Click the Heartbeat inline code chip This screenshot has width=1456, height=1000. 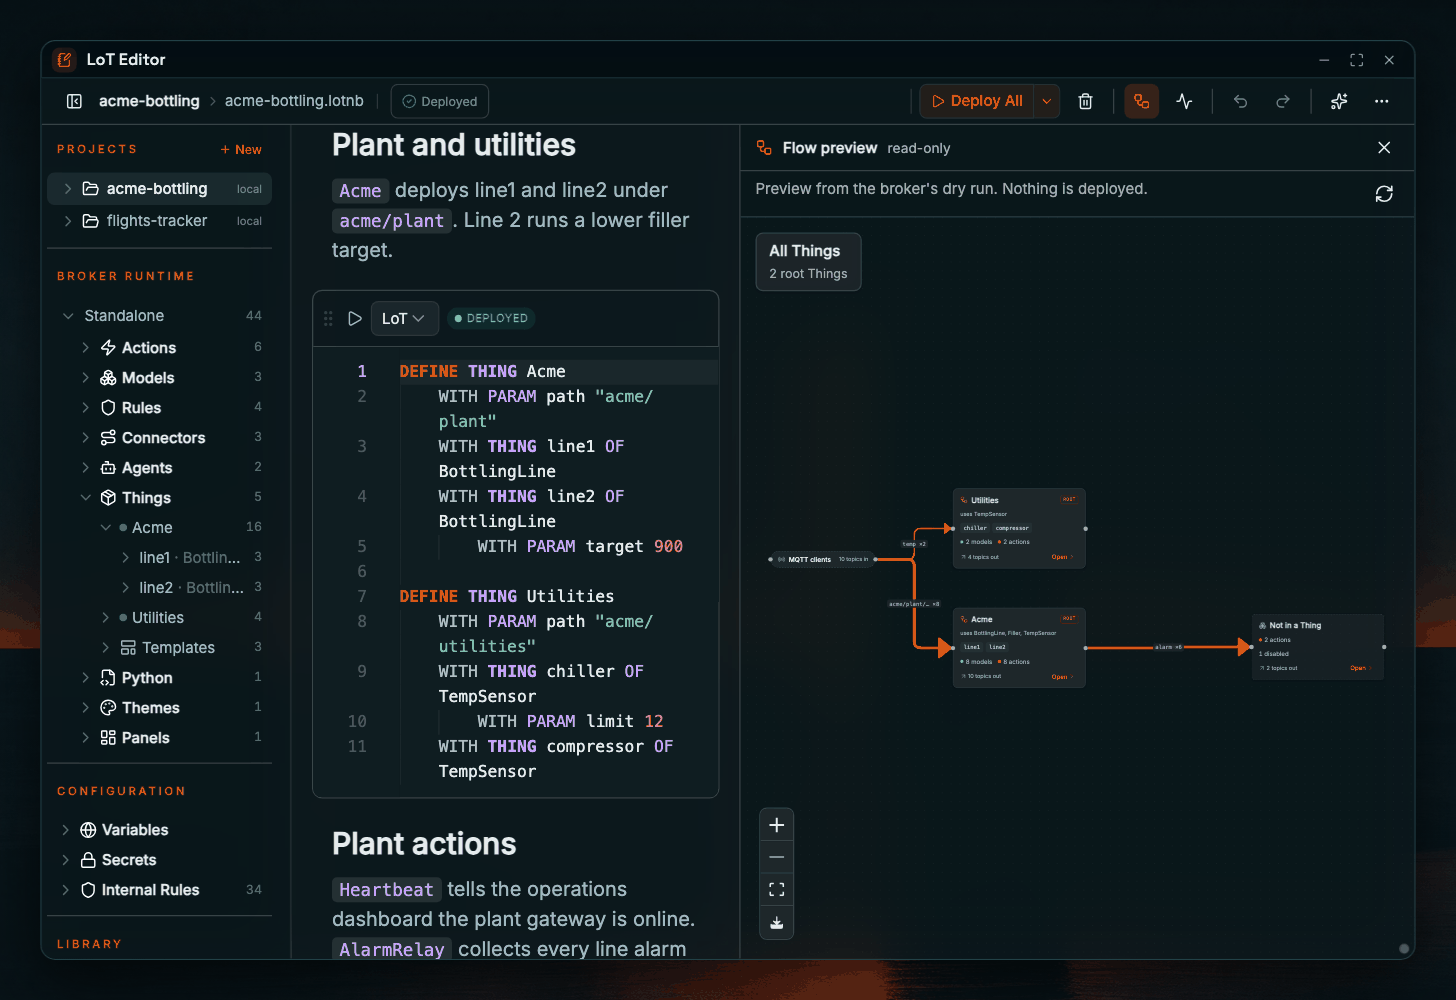[386, 890]
